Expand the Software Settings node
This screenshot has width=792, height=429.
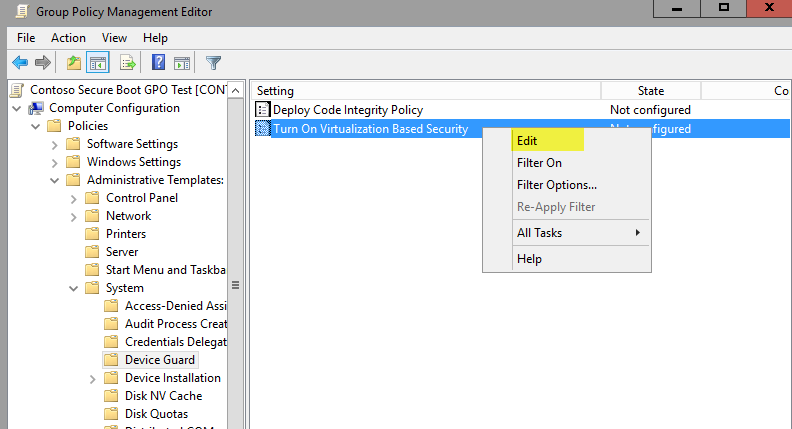pyautogui.click(x=55, y=145)
